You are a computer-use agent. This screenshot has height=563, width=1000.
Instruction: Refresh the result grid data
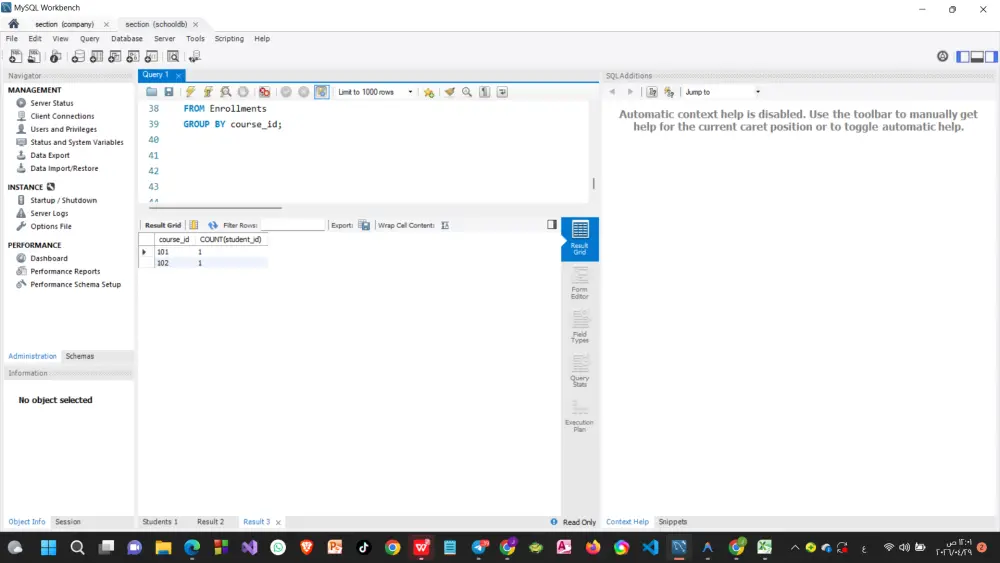pos(213,225)
